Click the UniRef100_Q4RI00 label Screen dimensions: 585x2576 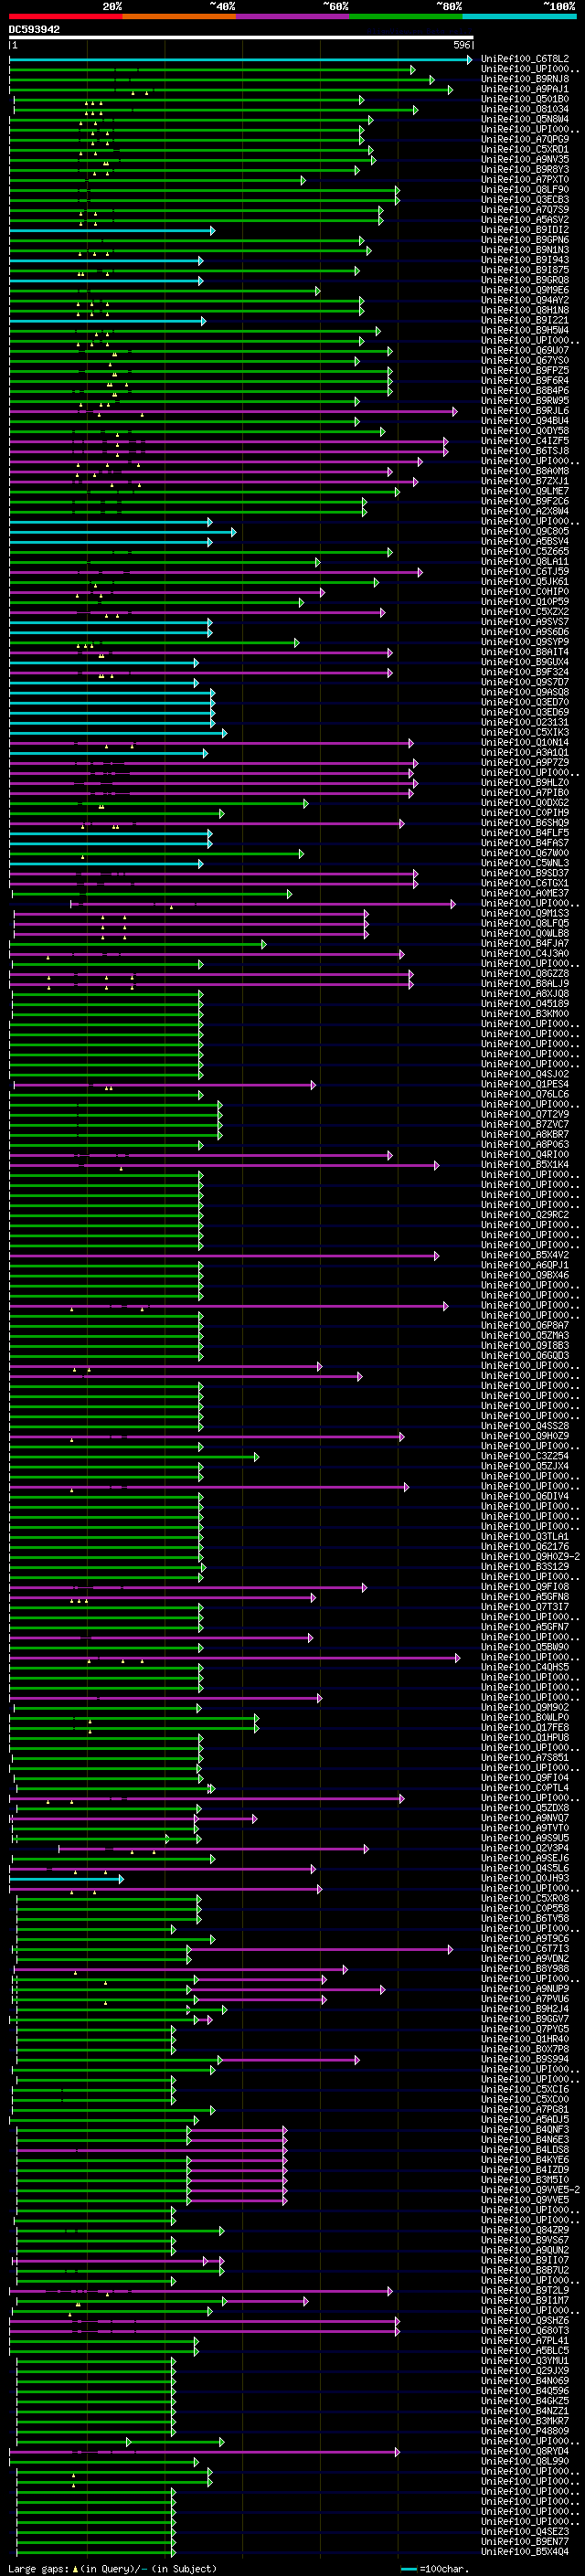[525, 1155]
